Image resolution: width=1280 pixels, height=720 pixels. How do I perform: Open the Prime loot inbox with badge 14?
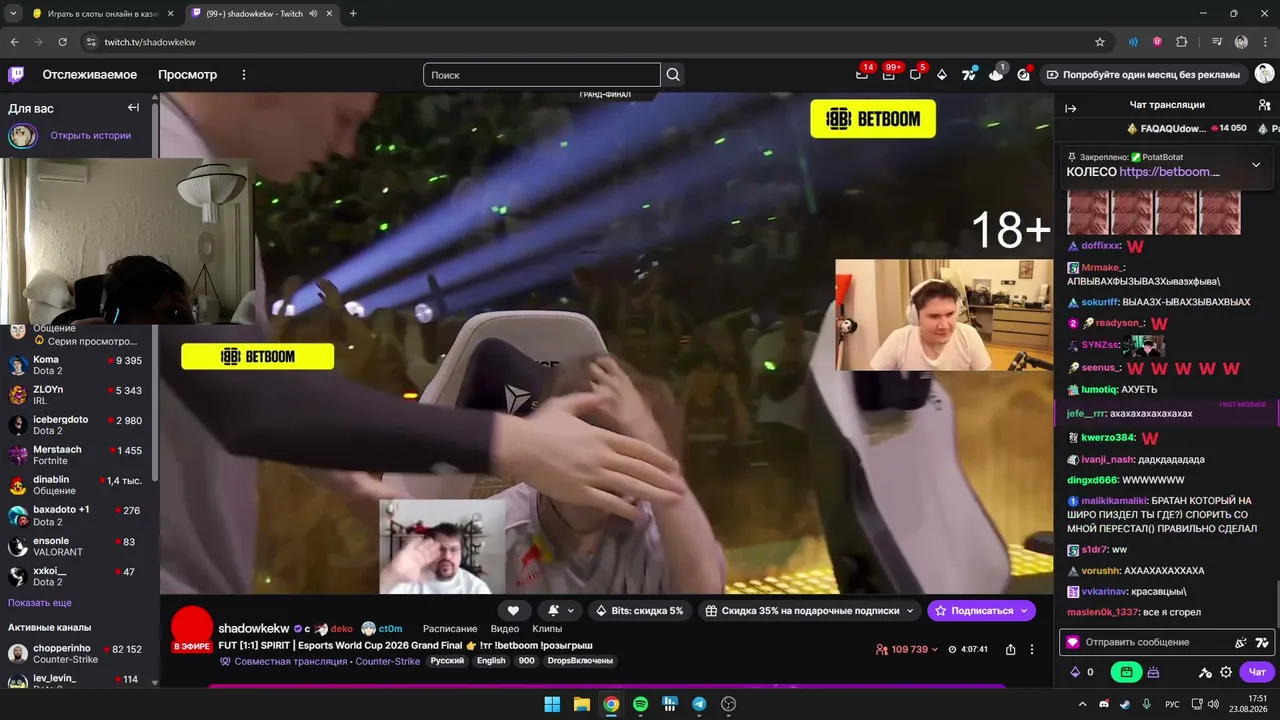click(x=862, y=75)
